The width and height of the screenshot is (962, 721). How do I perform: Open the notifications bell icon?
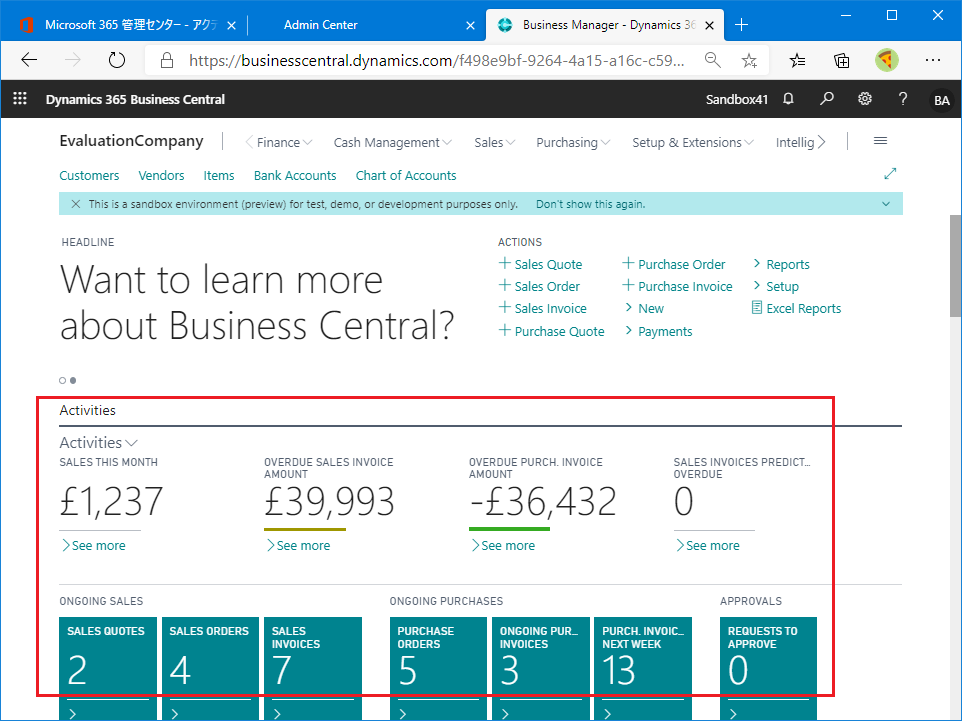point(788,99)
